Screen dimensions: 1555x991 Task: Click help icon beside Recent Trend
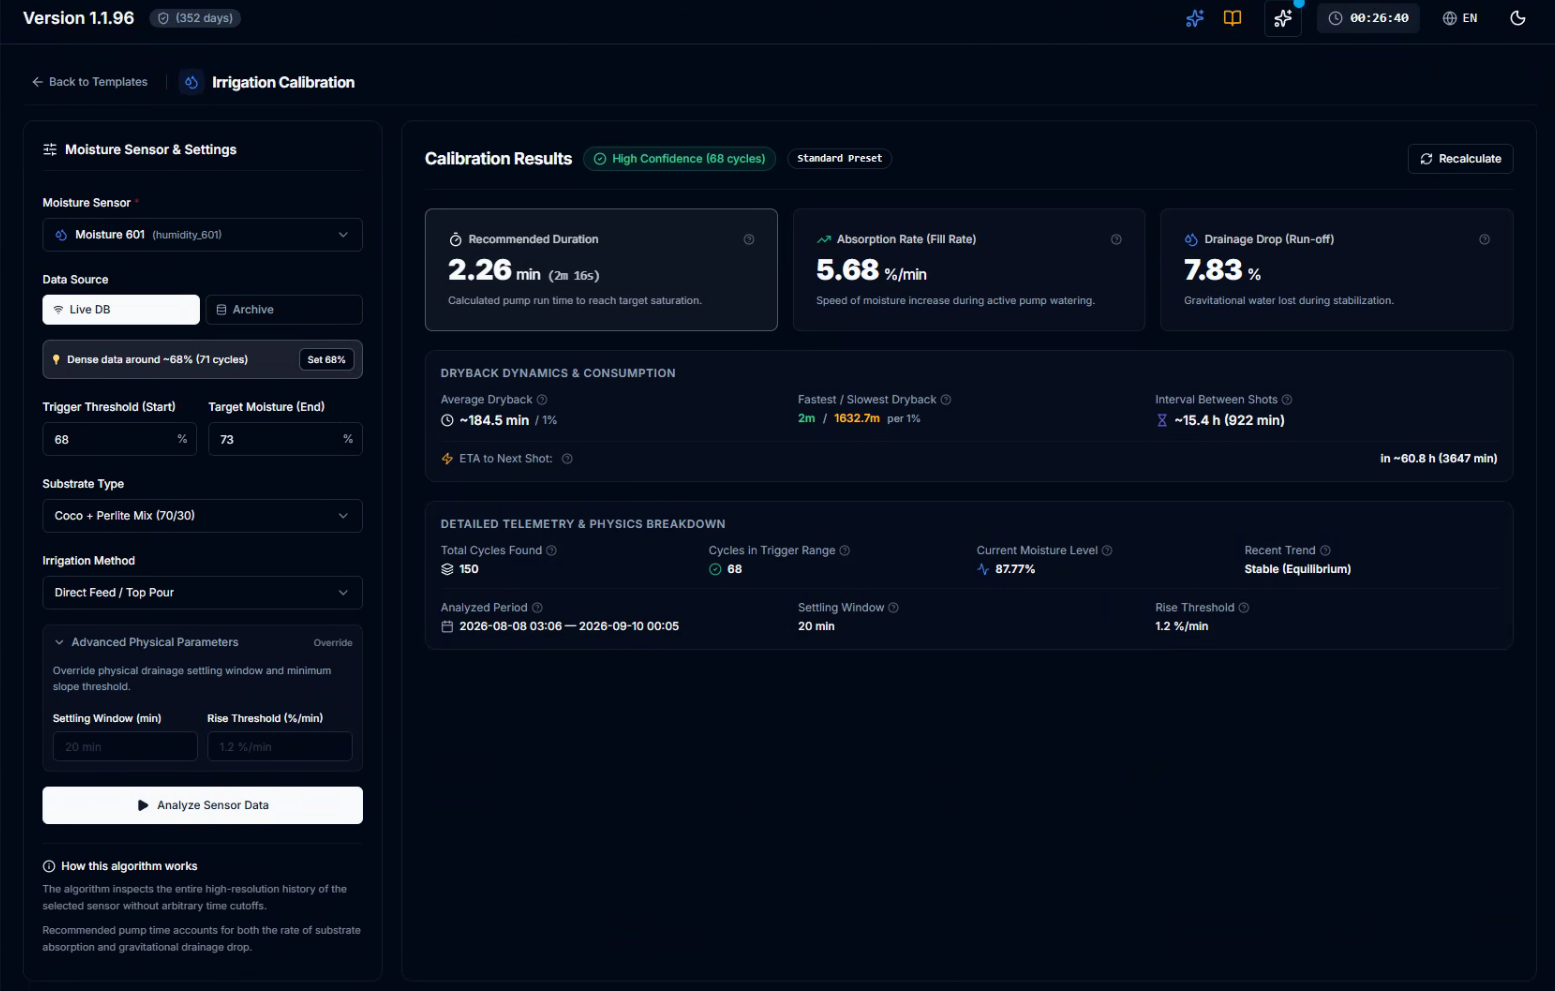[1325, 551]
